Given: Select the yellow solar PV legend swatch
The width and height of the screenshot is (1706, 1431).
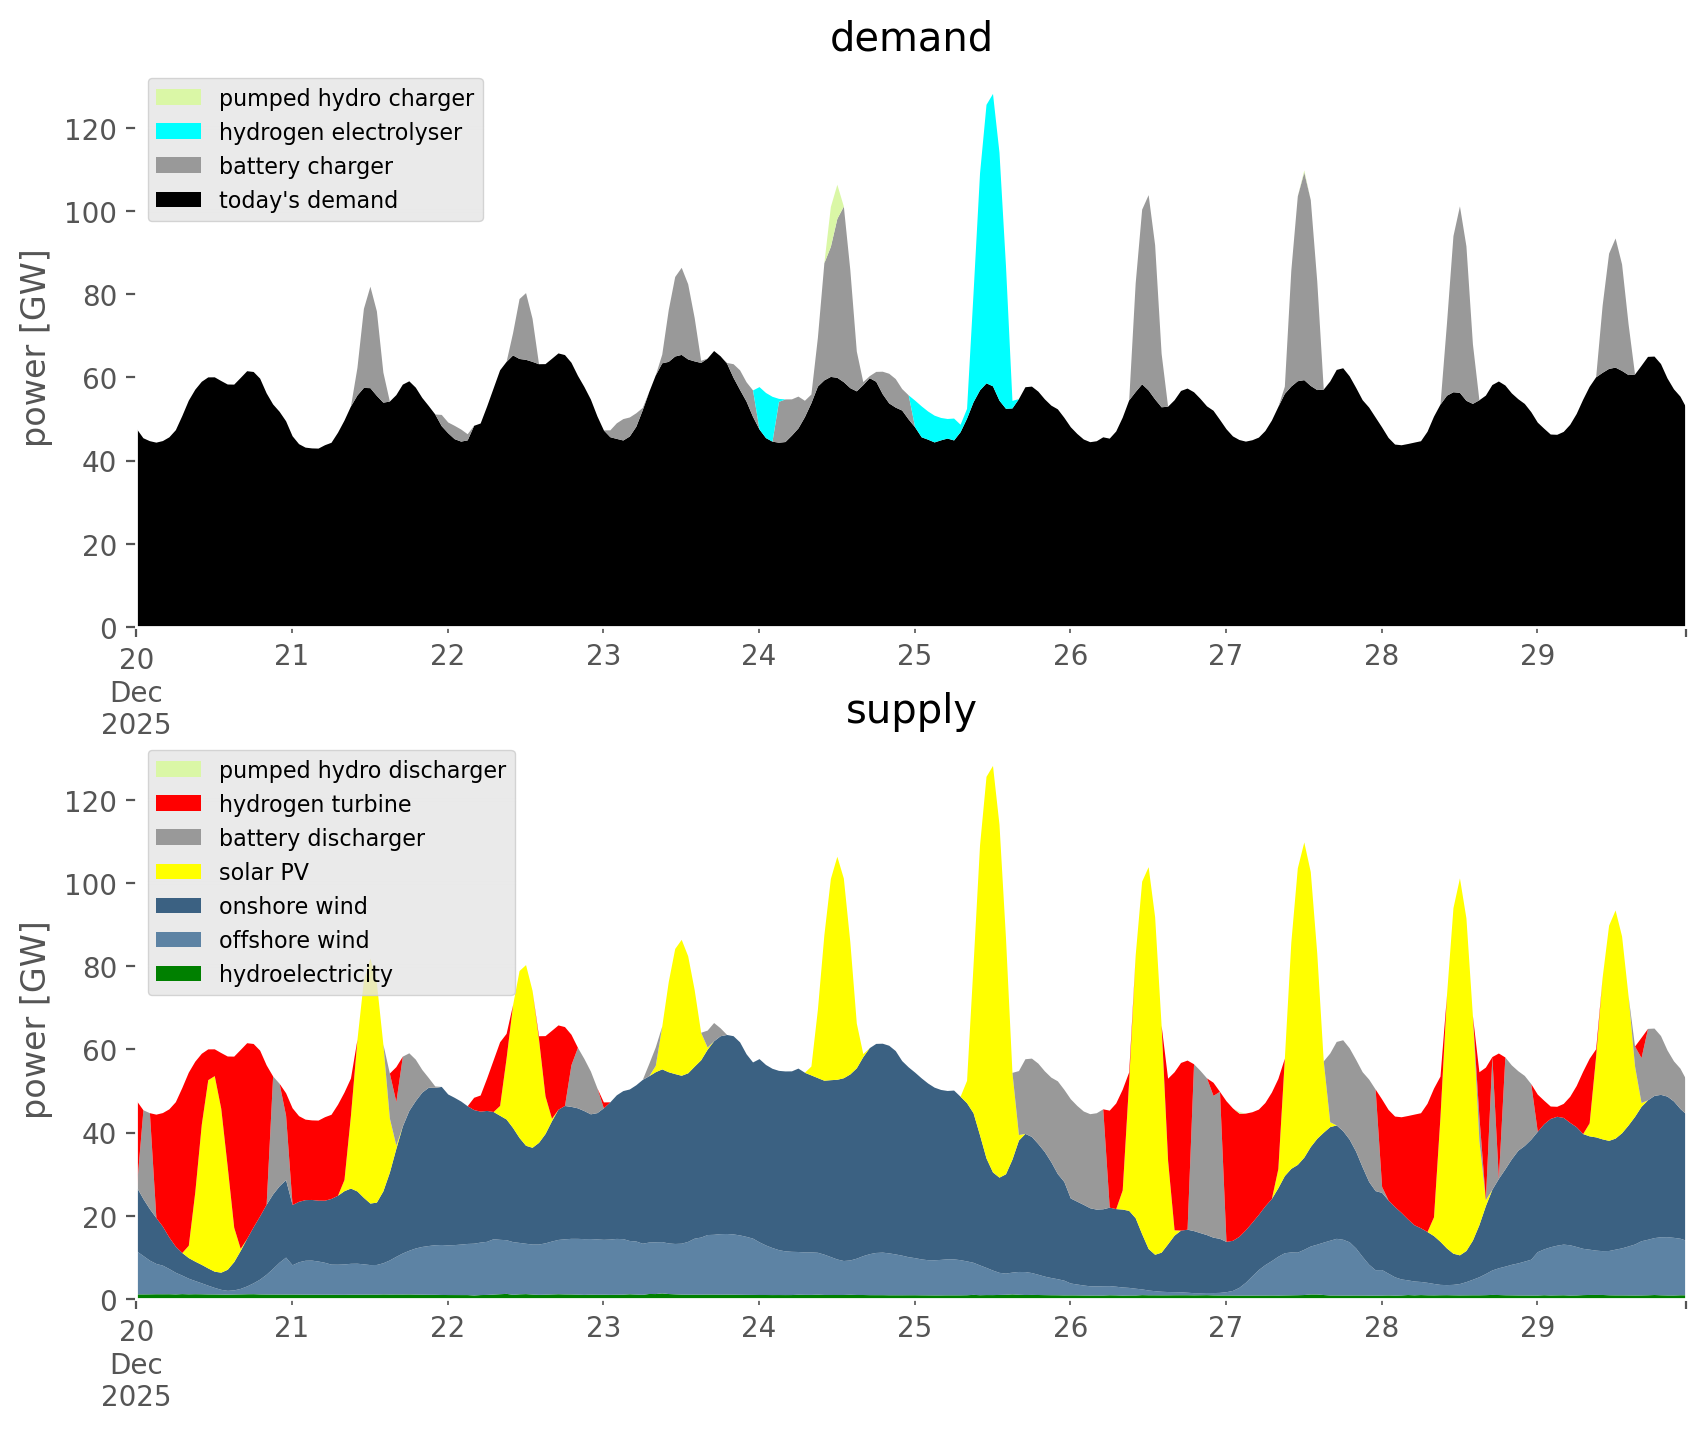Looking at the screenshot, I should tap(179, 872).
